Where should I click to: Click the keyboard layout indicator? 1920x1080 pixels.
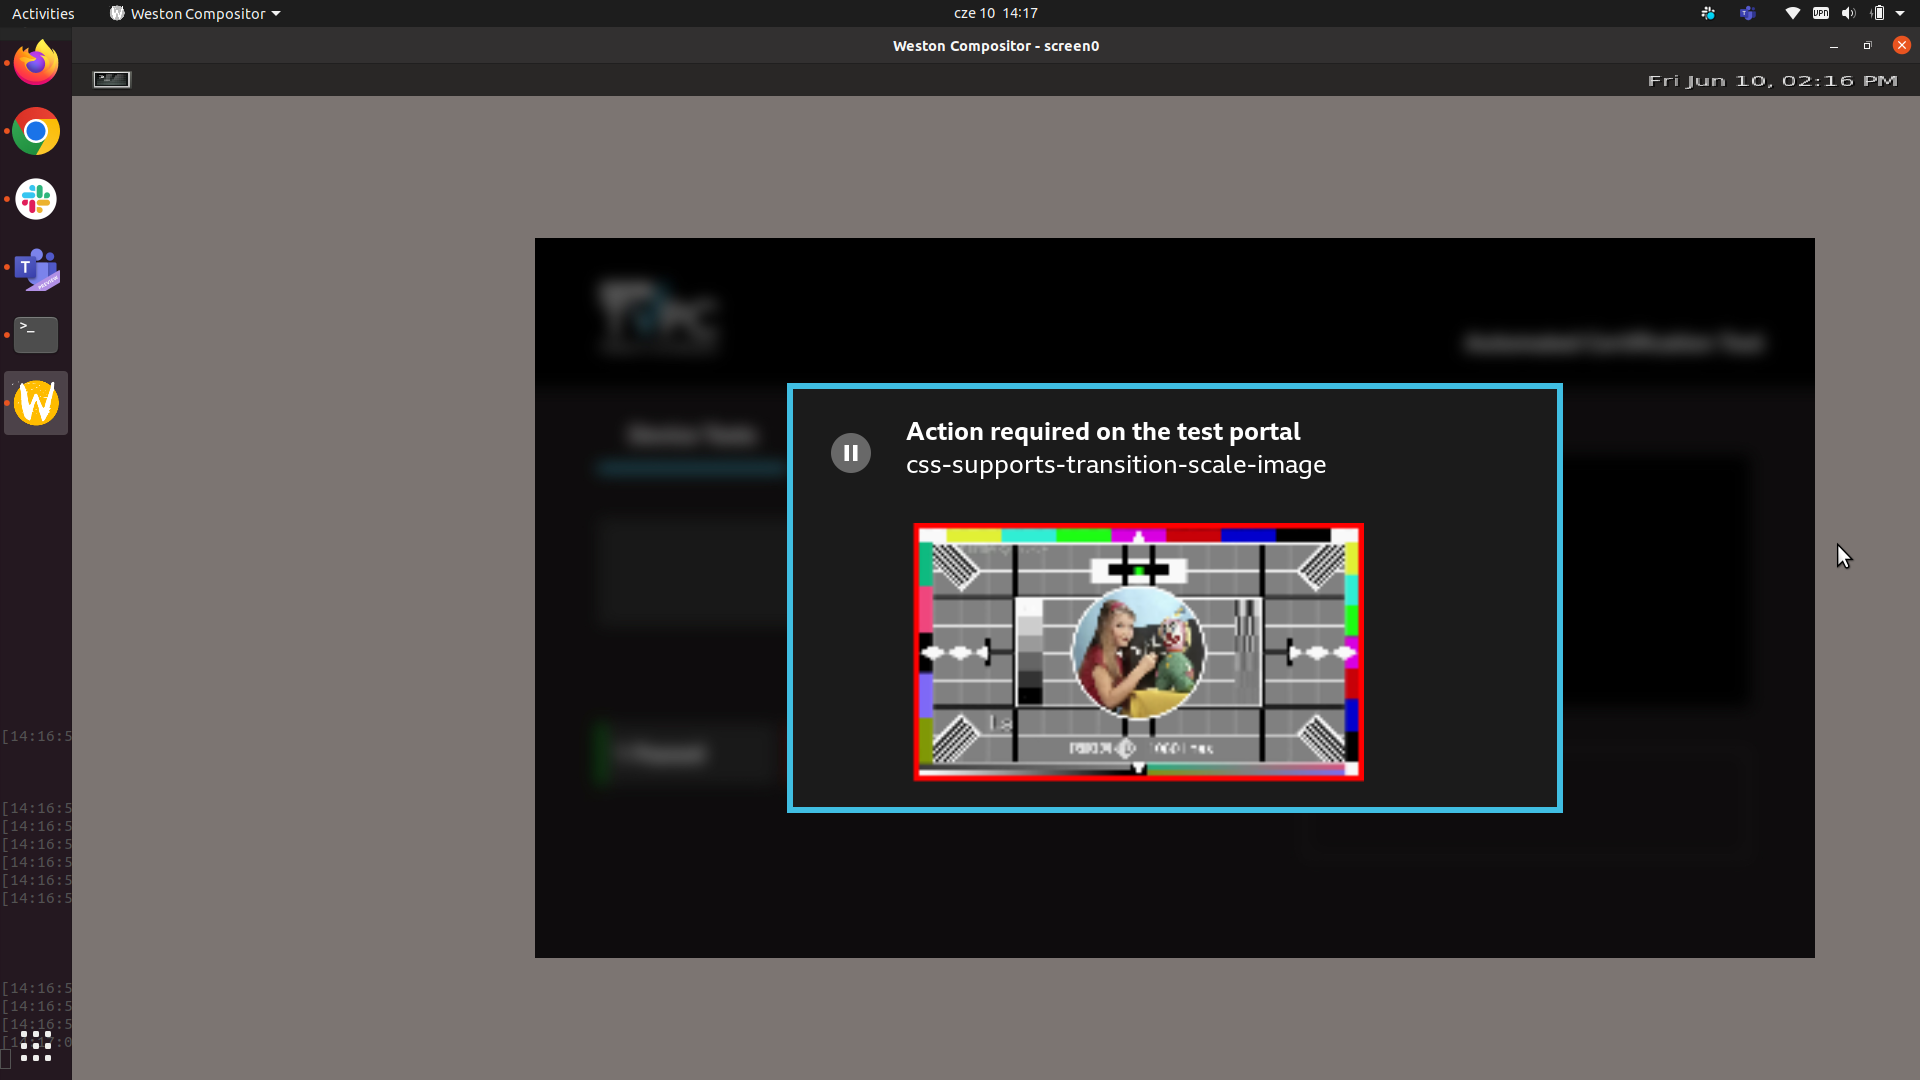(x=1820, y=13)
